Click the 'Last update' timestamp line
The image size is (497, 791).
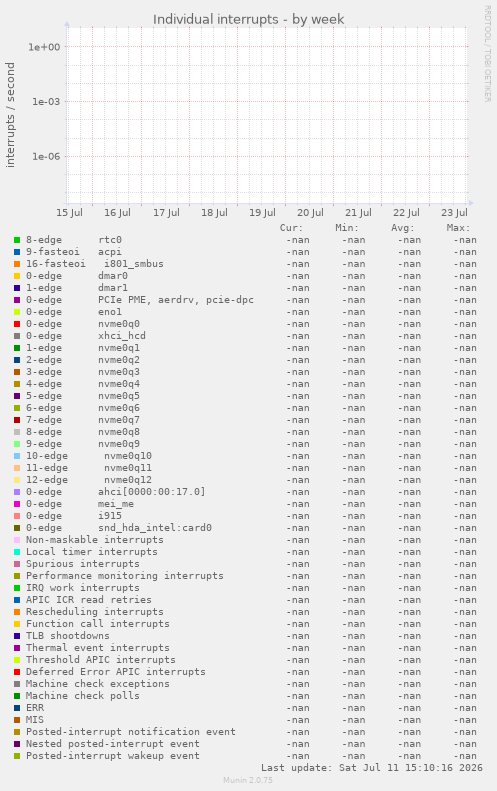371,768
